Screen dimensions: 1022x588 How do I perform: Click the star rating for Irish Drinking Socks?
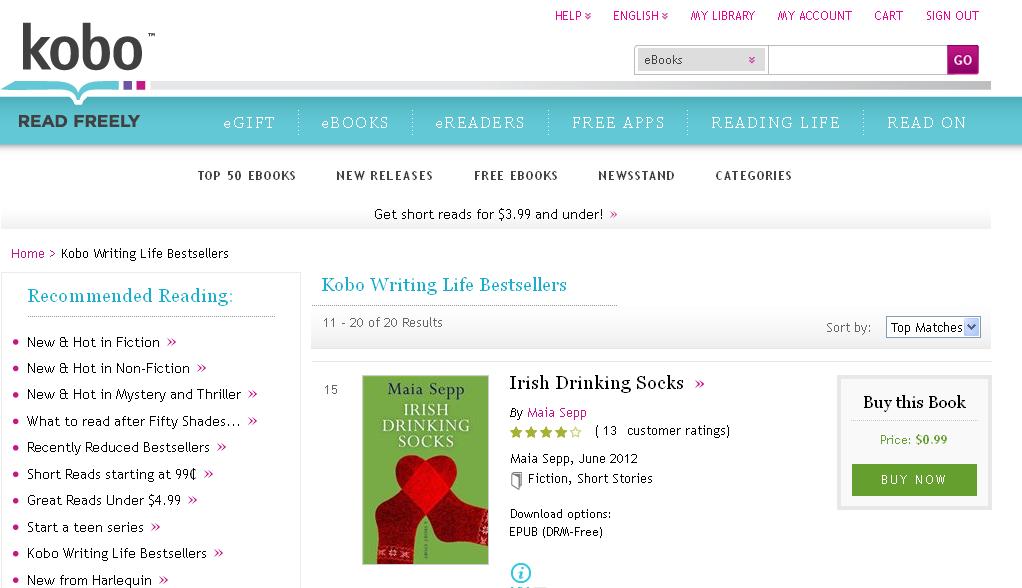point(545,432)
